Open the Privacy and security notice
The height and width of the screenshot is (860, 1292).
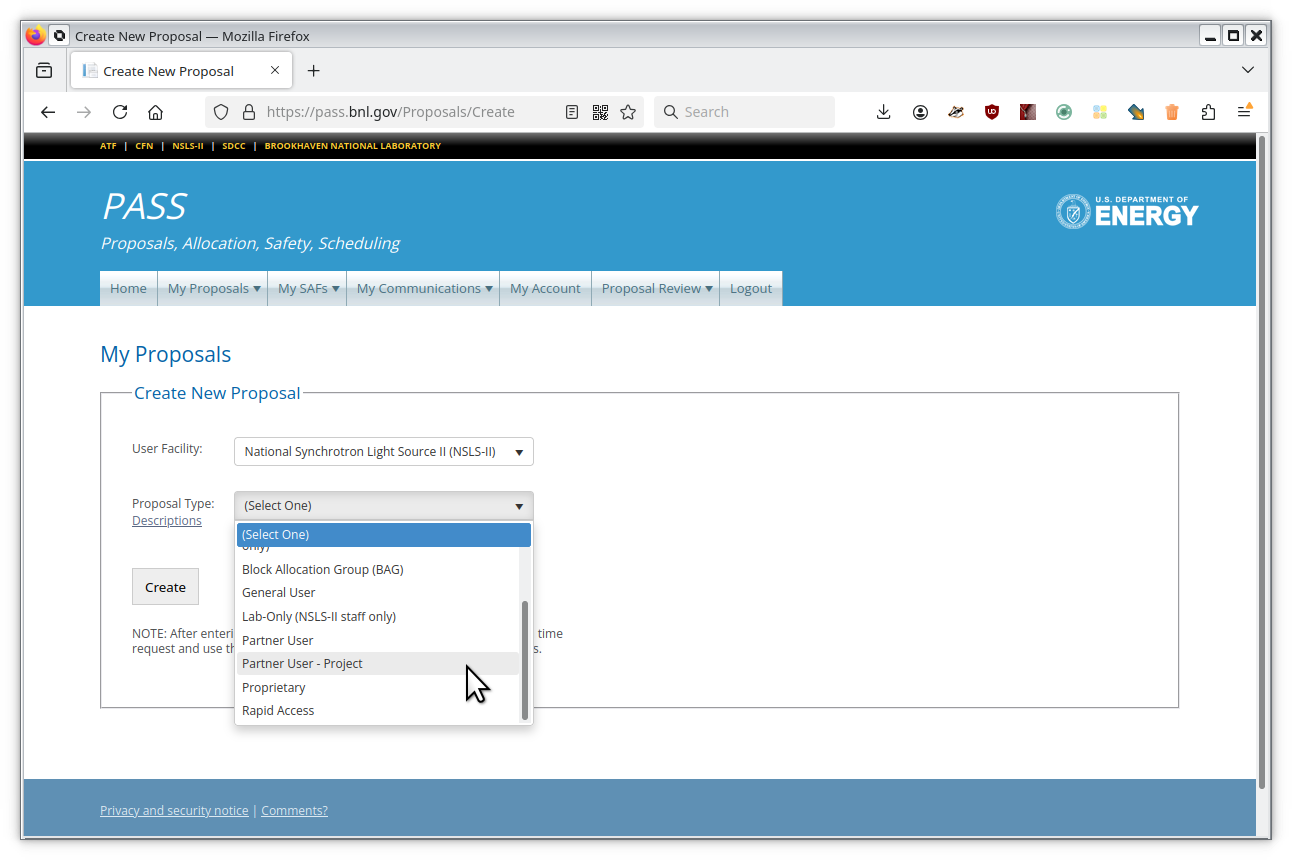tap(174, 811)
